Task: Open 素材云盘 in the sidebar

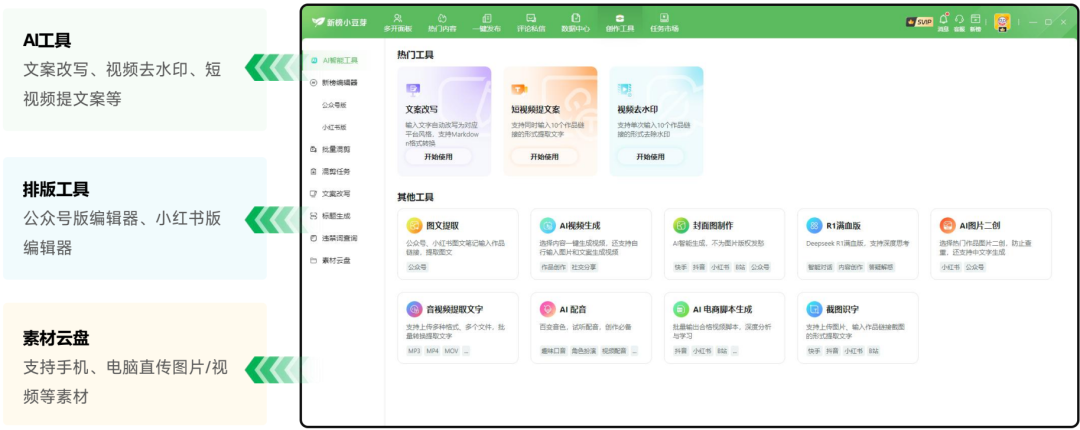Action: 331,260
